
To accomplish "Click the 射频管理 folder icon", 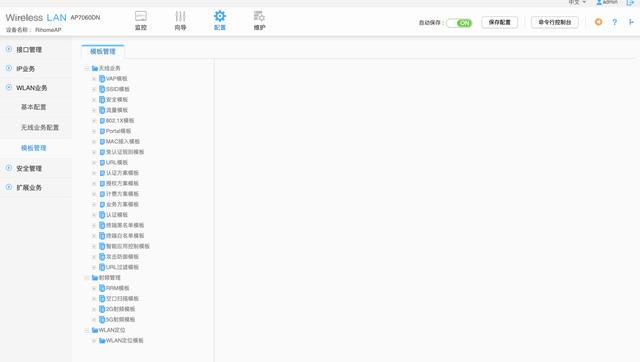I will 95,278.
